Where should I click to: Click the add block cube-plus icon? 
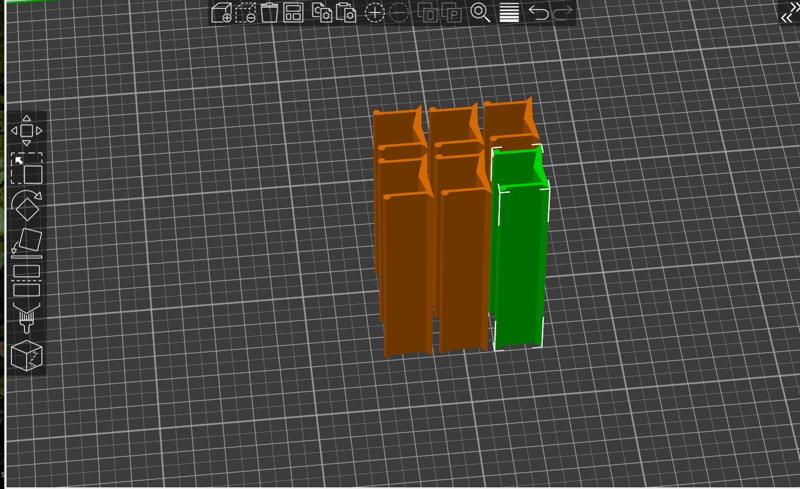pos(221,13)
